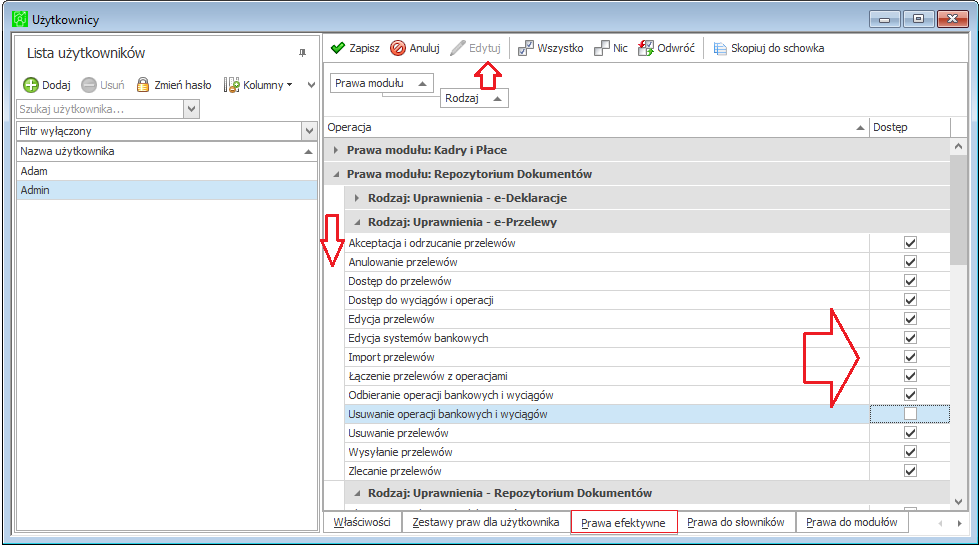Toggle Import przelewów checkbox
Image resolution: width=979 pixels, height=548 pixels.
(x=910, y=357)
